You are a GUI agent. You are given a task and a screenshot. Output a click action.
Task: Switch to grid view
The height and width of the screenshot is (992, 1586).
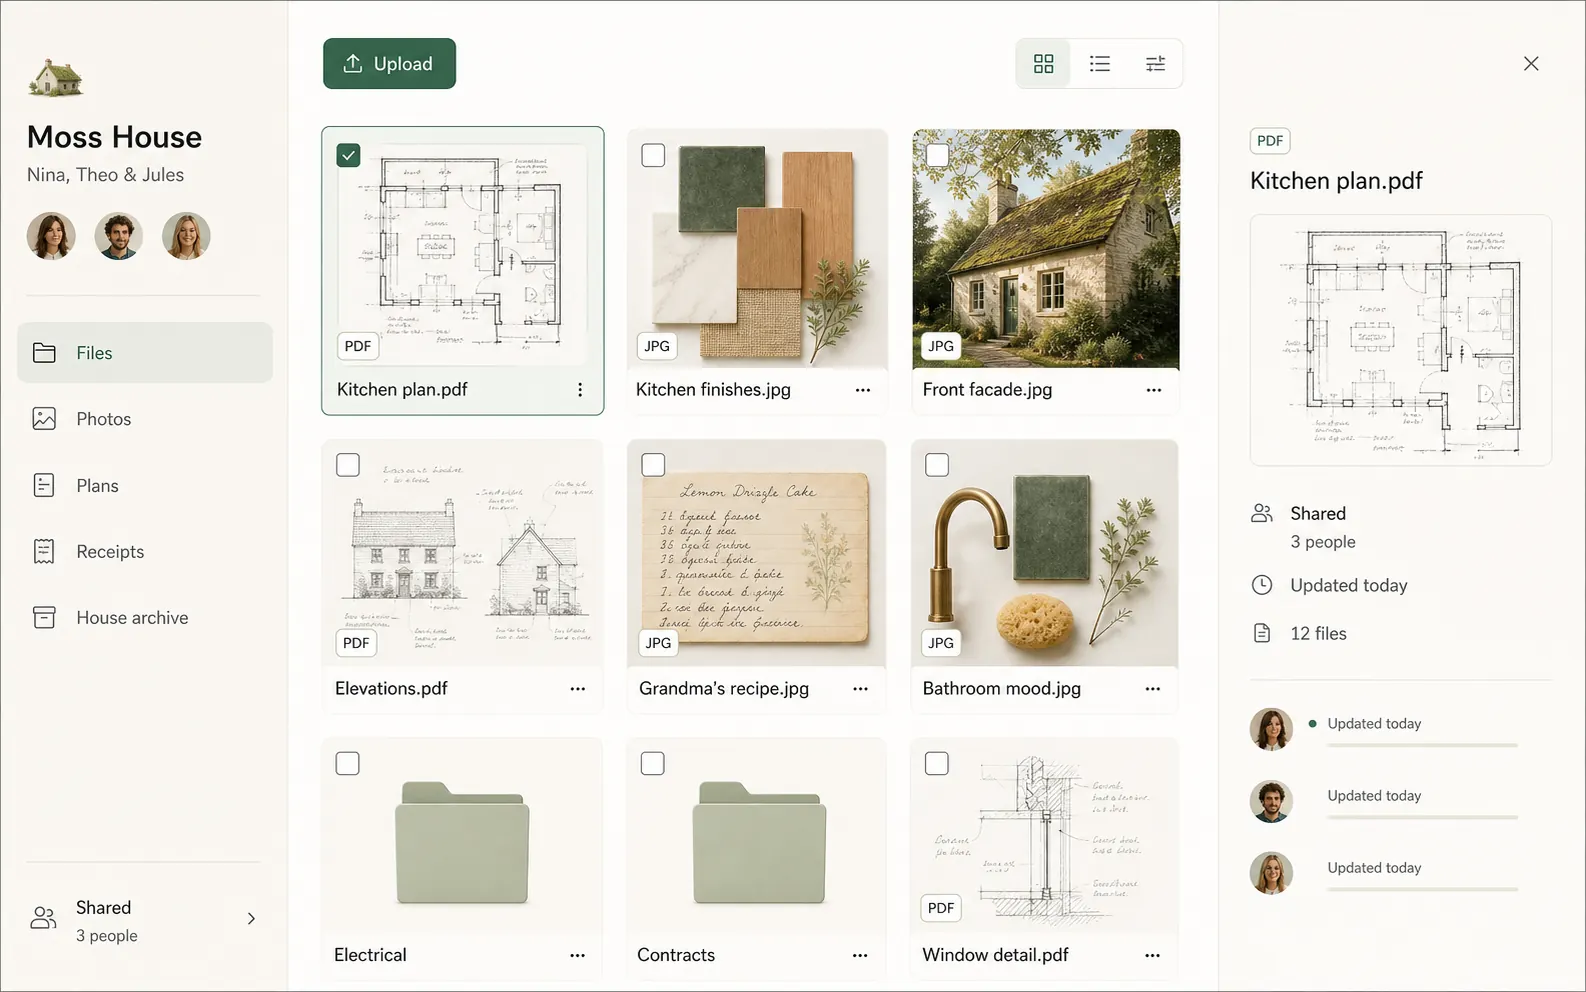point(1043,64)
